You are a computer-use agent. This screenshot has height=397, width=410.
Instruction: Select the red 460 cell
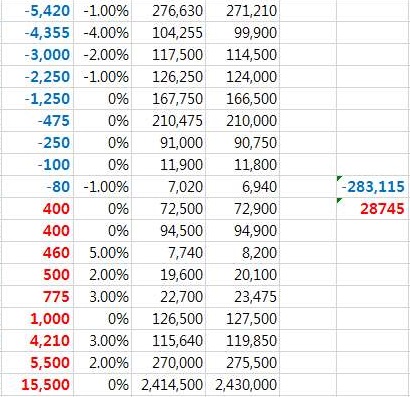[x=37, y=253]
